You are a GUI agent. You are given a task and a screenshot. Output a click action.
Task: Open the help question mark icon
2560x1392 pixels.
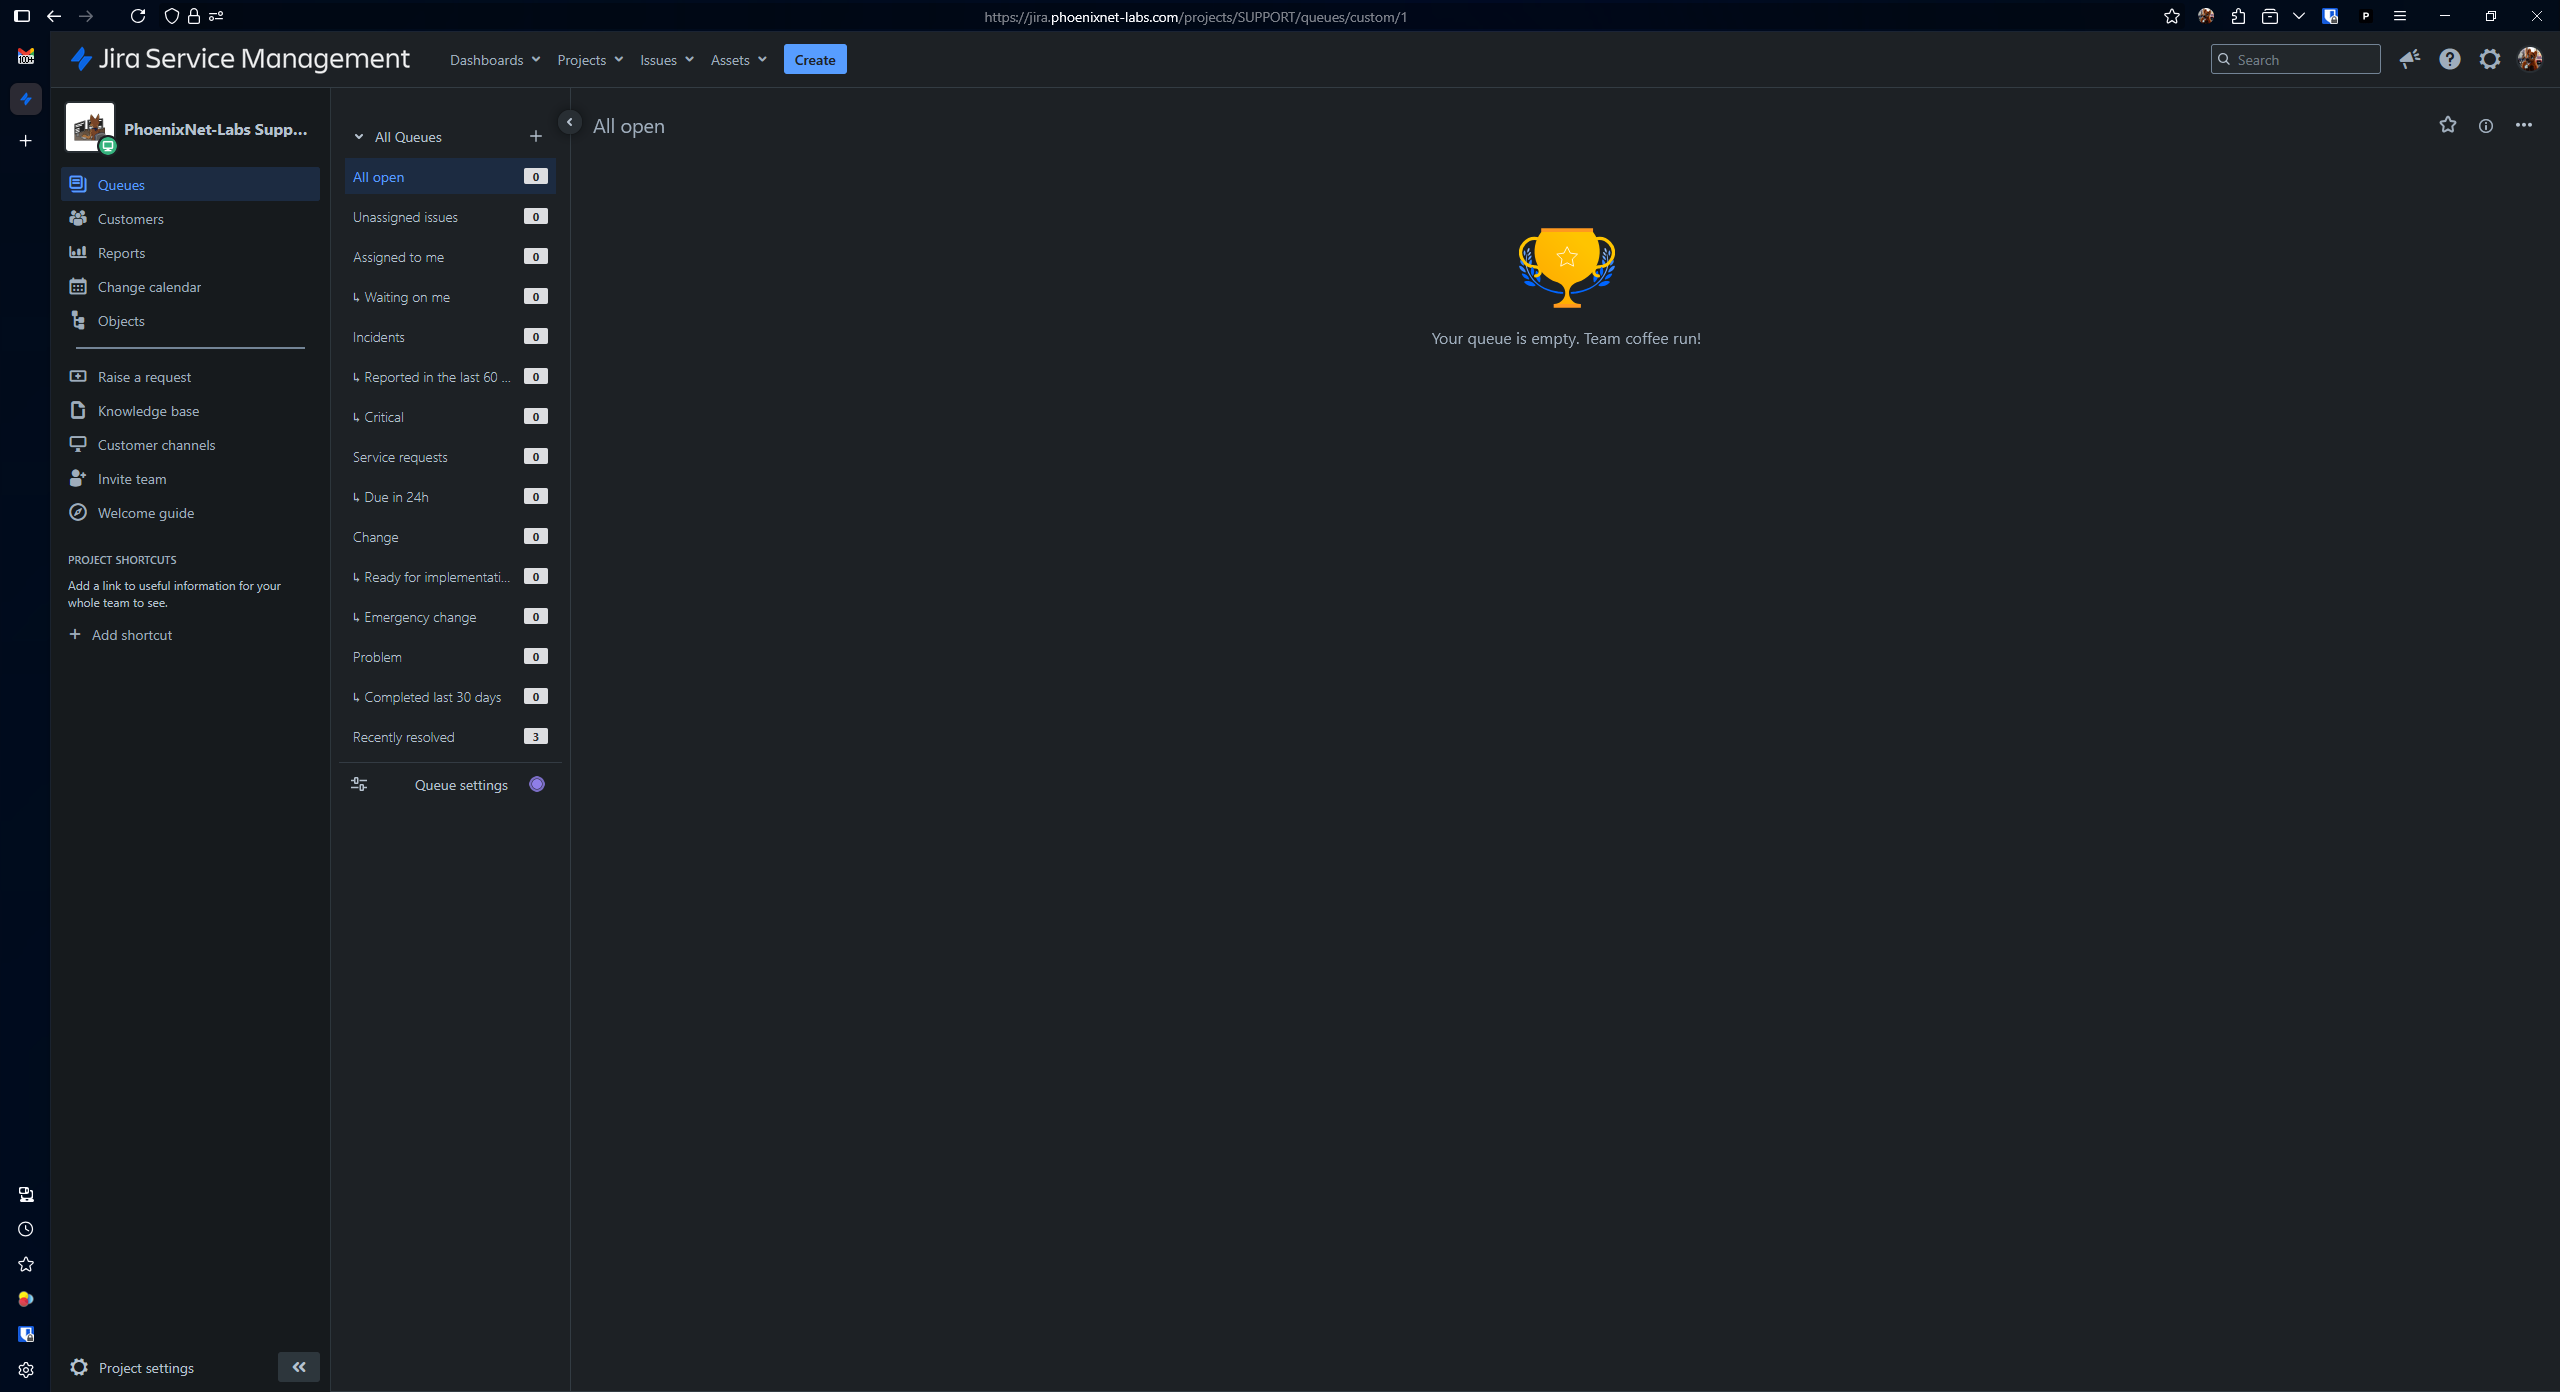pos(2449,59)
